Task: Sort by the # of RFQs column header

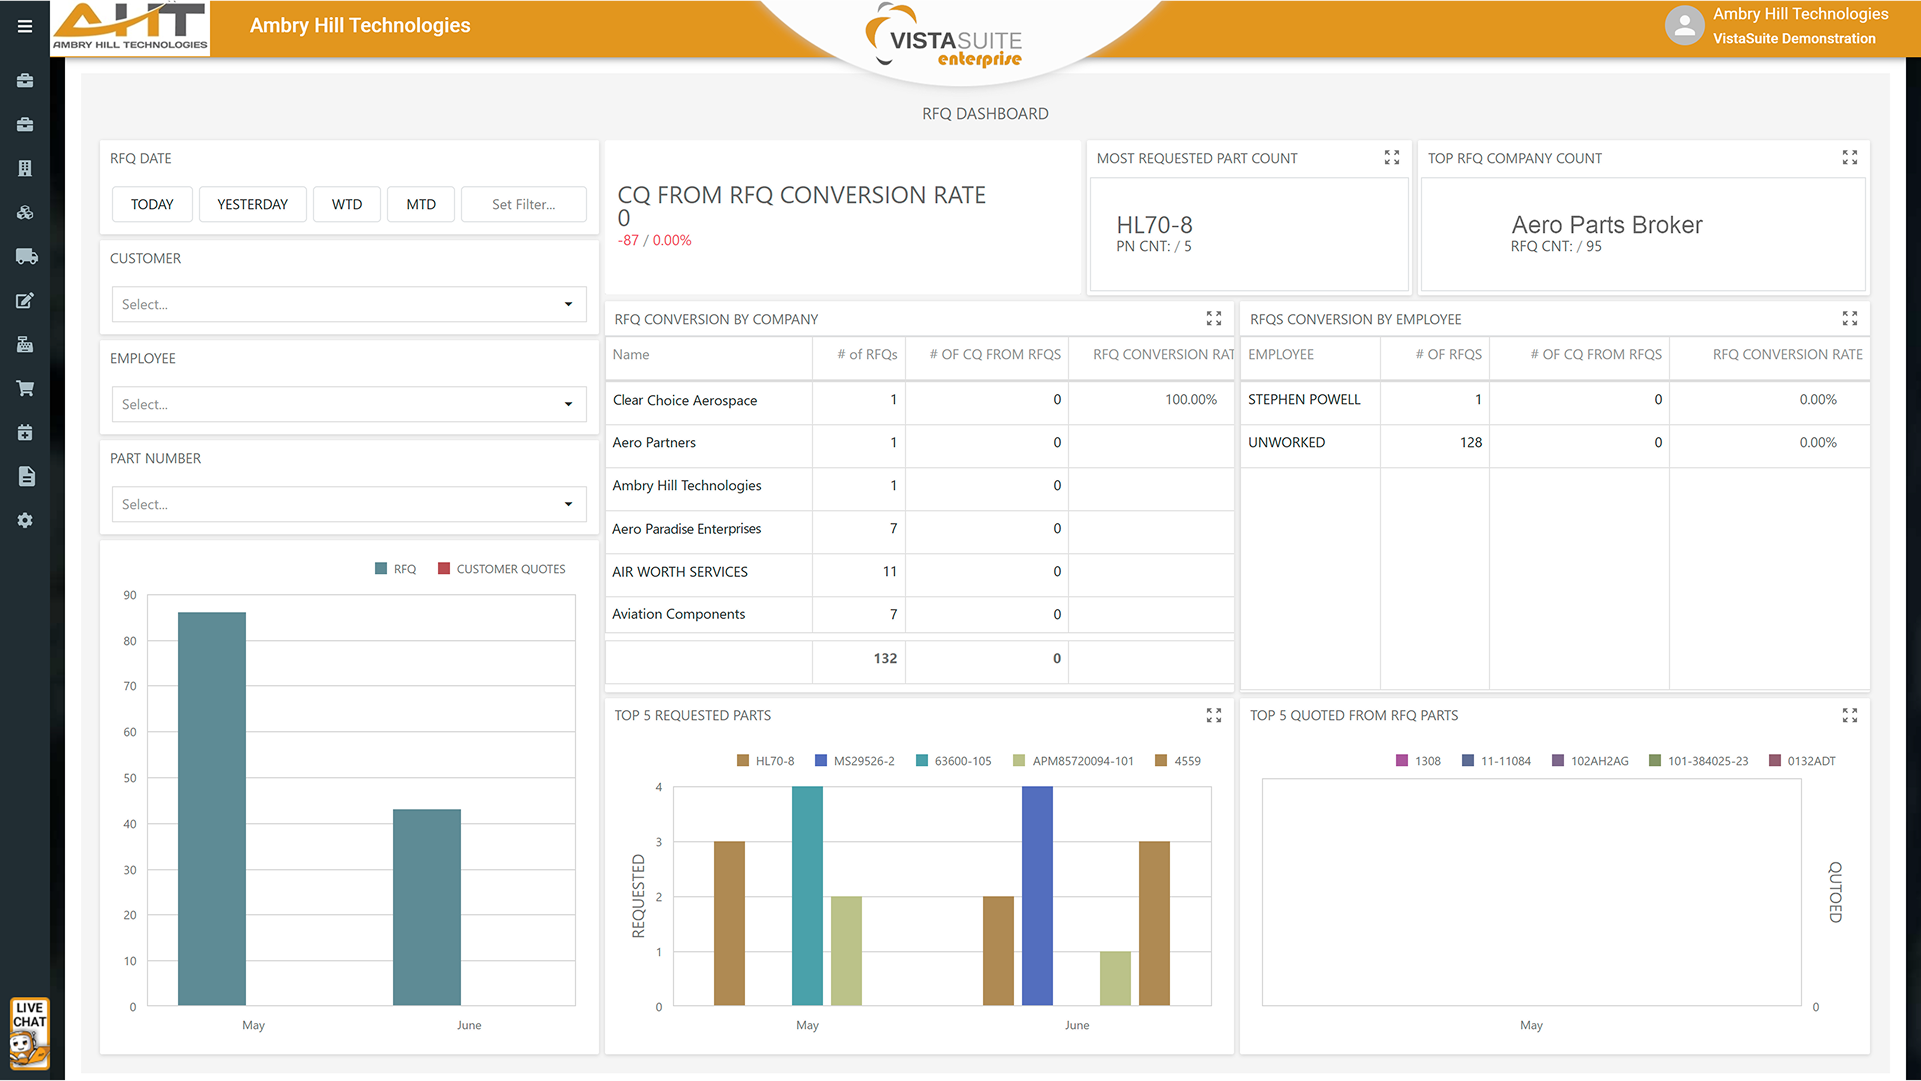Action: pyautogui.click(x=866, y=354)
